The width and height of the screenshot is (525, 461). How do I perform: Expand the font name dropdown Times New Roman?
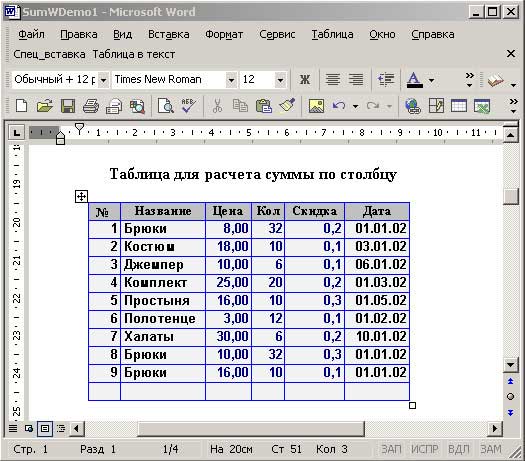231,80
